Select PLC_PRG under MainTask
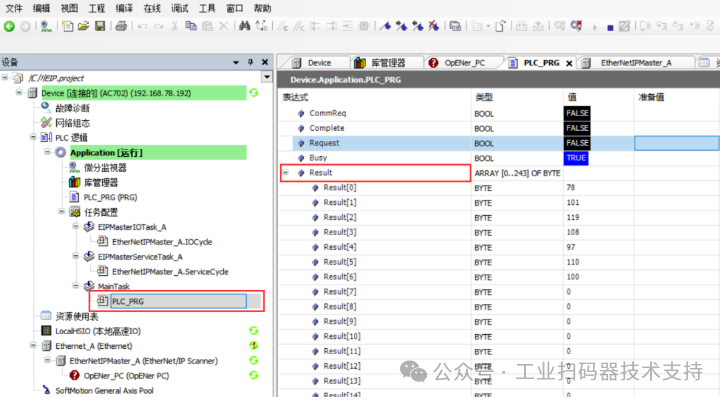 coord(179,301)
